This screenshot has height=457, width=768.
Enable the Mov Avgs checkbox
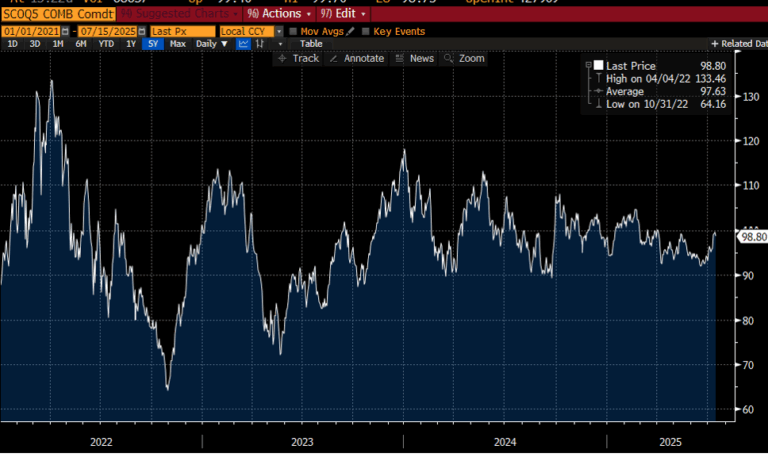pos(292,31)
